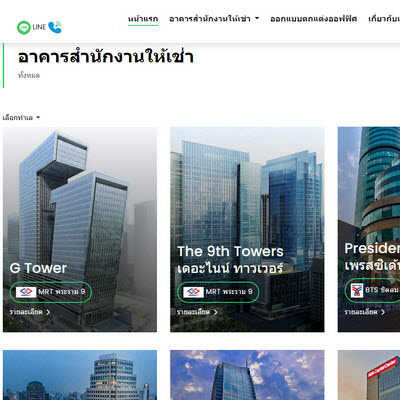
Task: Click the arrow beside รายละเอียด on G Tower
Action: pos(48,312)
